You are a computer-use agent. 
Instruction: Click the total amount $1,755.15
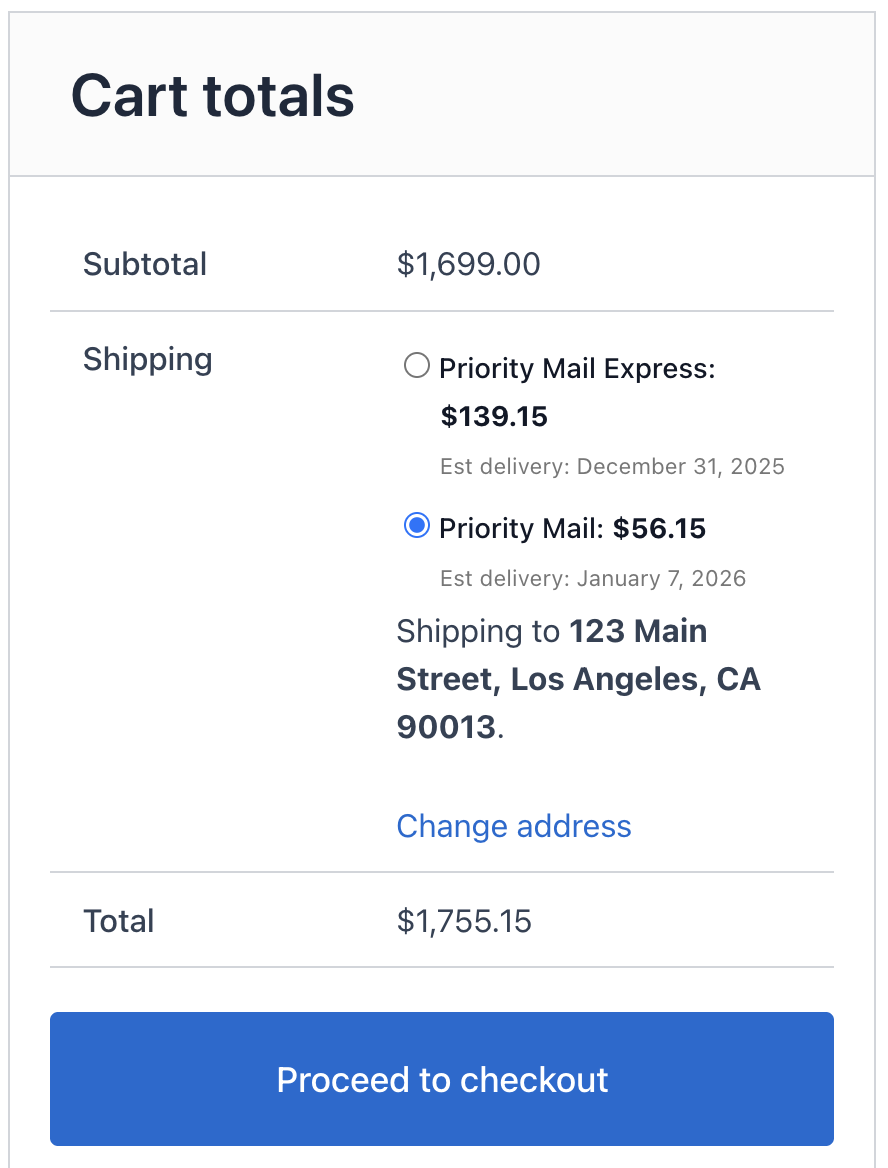[x=464, y=920]
